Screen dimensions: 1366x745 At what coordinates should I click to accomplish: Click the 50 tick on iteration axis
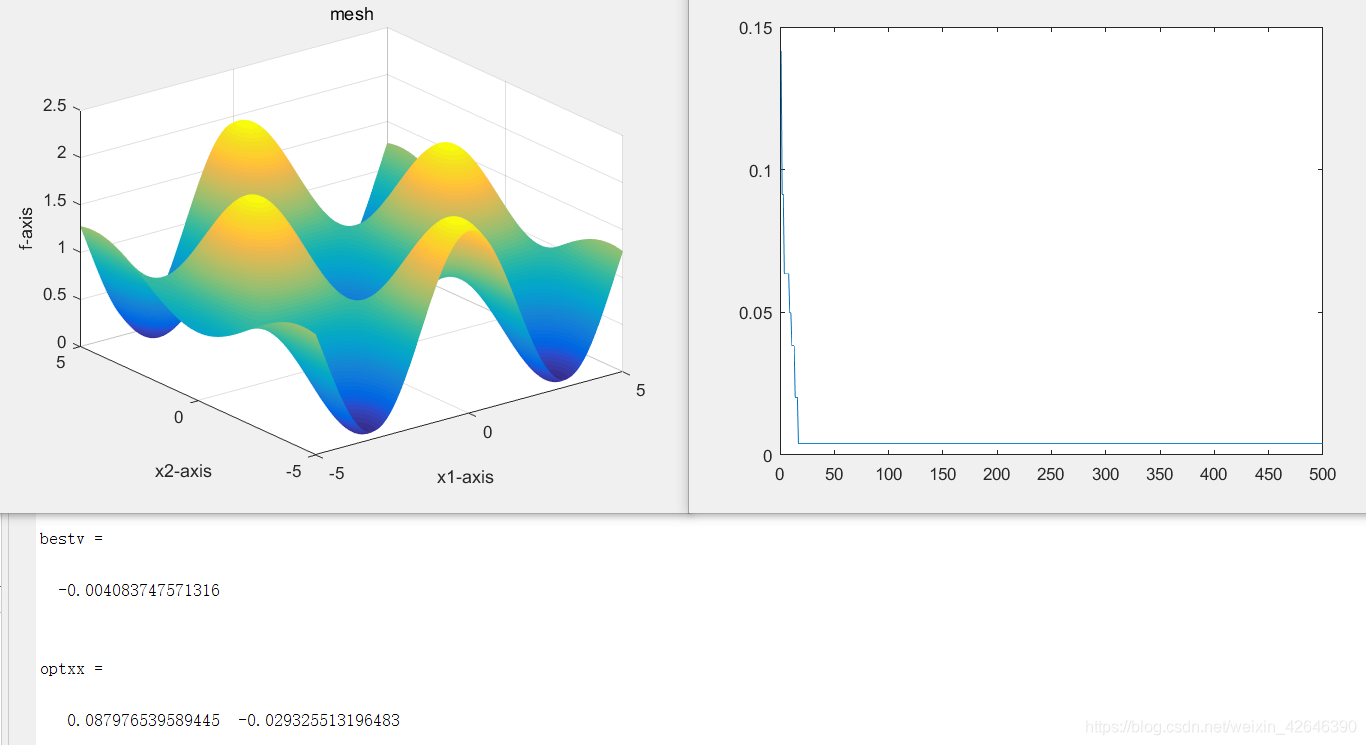click(x=834, y=475)
